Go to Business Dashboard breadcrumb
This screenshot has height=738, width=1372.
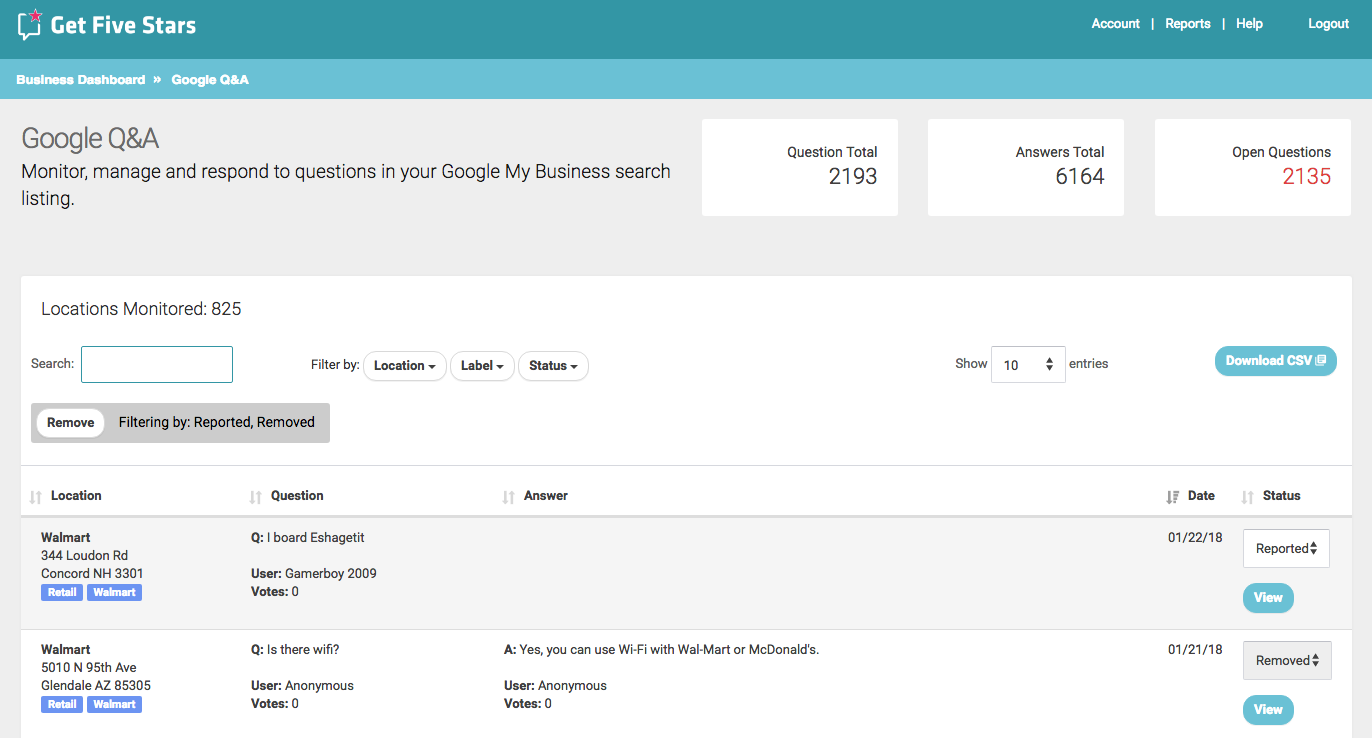tap(81, 80)
